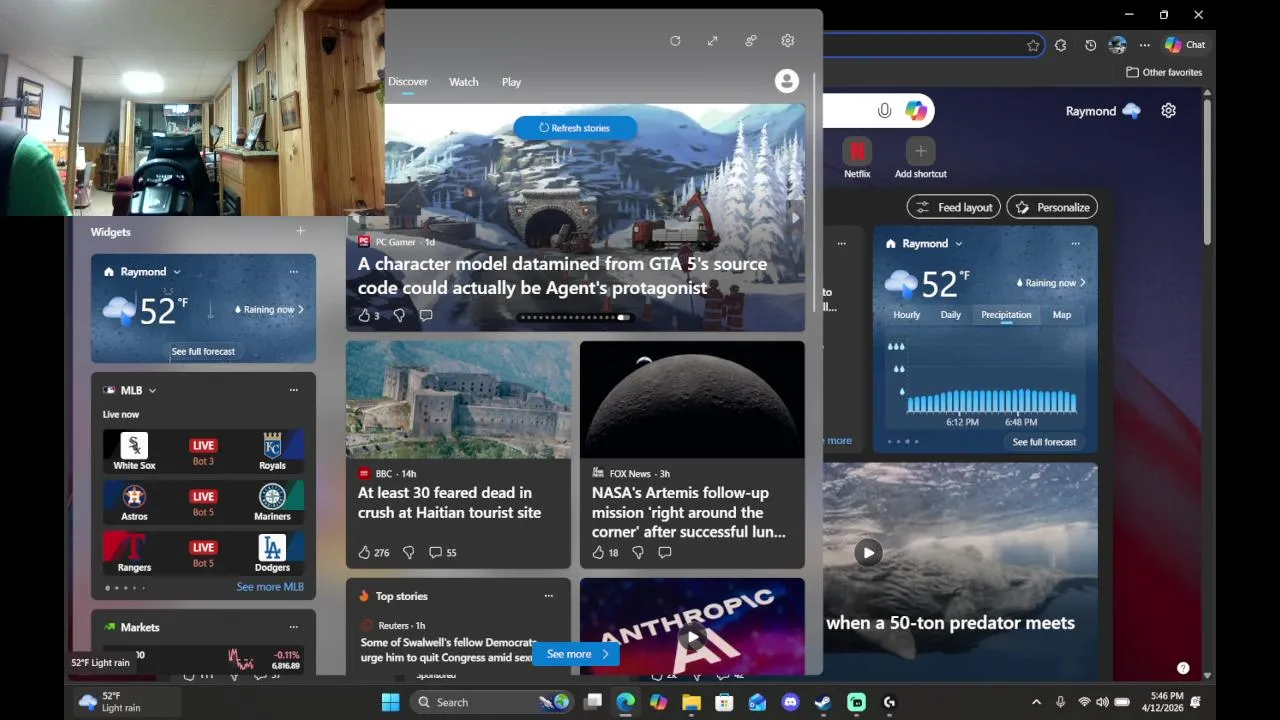Open Edge profile avatar in toolbar
This screenshot has width=1280, height=720.
(1118, 45)
